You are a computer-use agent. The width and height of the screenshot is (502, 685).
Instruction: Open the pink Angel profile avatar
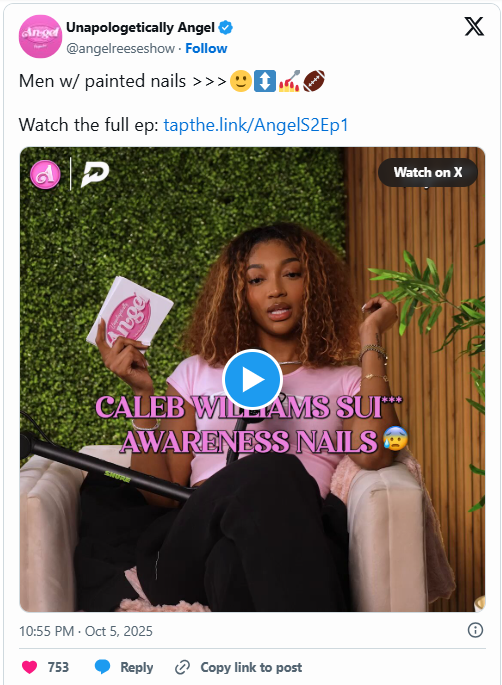tap(40, 36)
